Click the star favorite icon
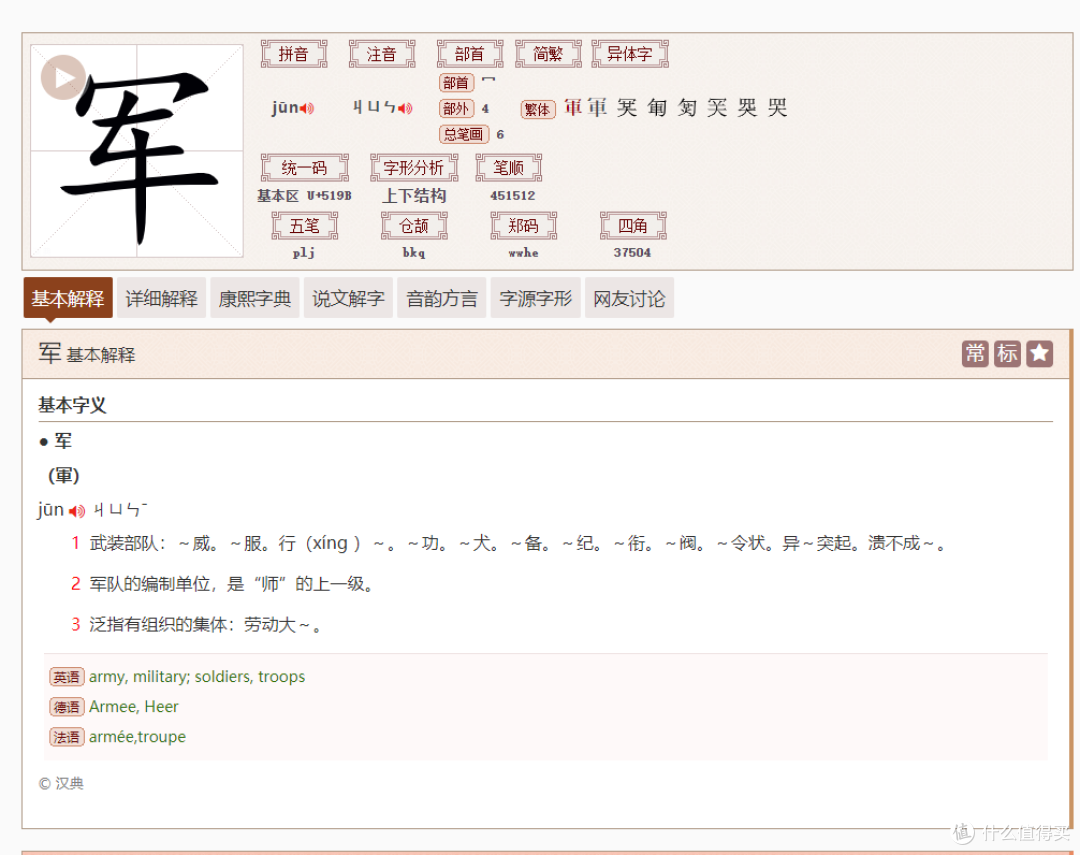Screen dimensions: 1080x855 (x=1039, y=353)
